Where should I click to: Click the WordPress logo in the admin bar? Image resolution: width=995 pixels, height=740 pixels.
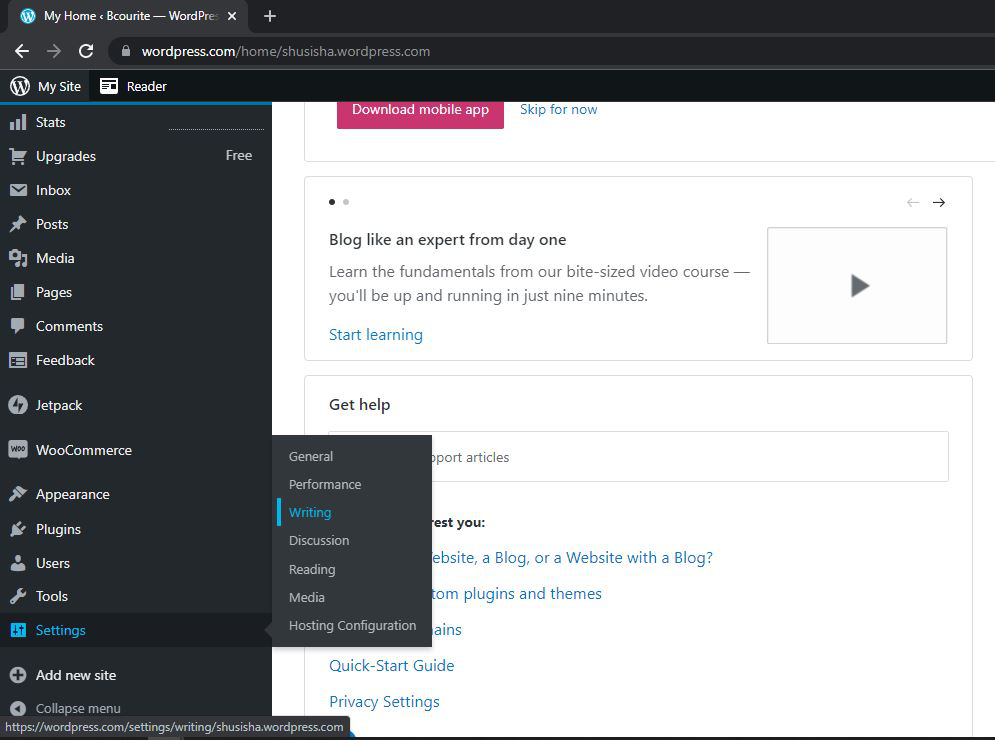tap(20, 86)
